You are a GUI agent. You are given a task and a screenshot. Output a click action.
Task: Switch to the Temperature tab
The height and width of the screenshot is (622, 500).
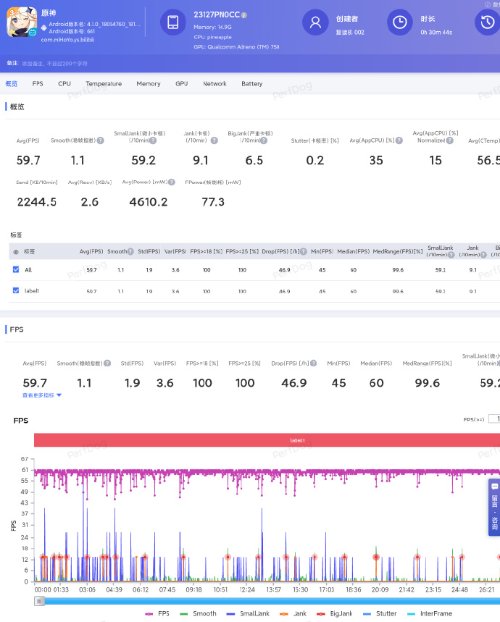(104, 84)
